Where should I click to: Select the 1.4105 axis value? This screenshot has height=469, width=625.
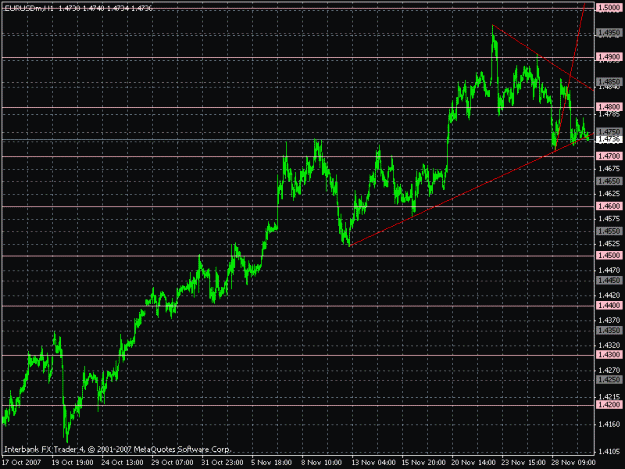point(609,451)
